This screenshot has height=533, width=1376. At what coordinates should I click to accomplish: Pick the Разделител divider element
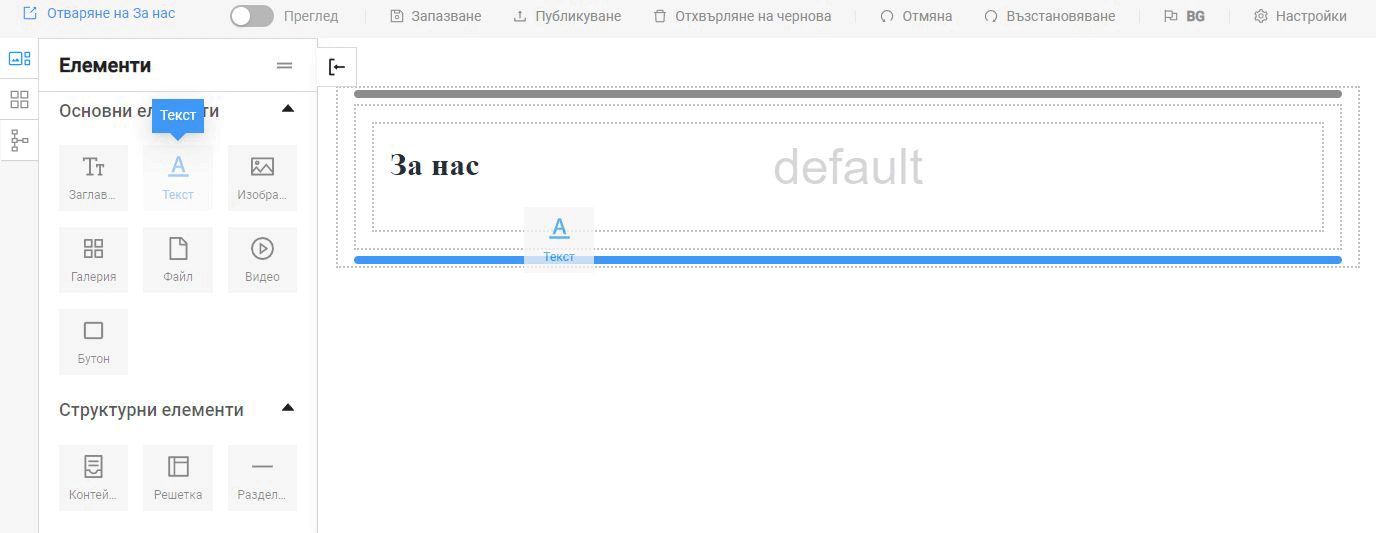point(262,477)
